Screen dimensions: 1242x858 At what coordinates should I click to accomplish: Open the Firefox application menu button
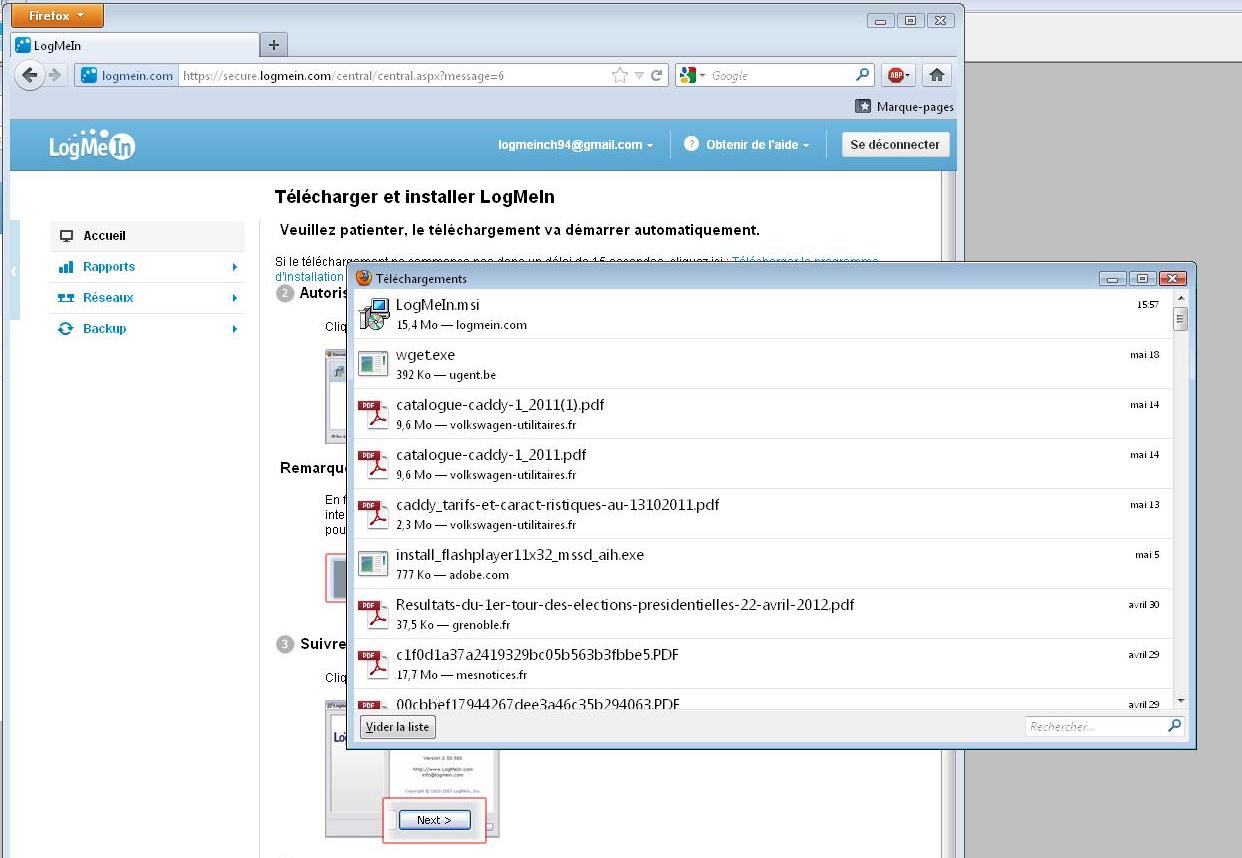(57, 16)
